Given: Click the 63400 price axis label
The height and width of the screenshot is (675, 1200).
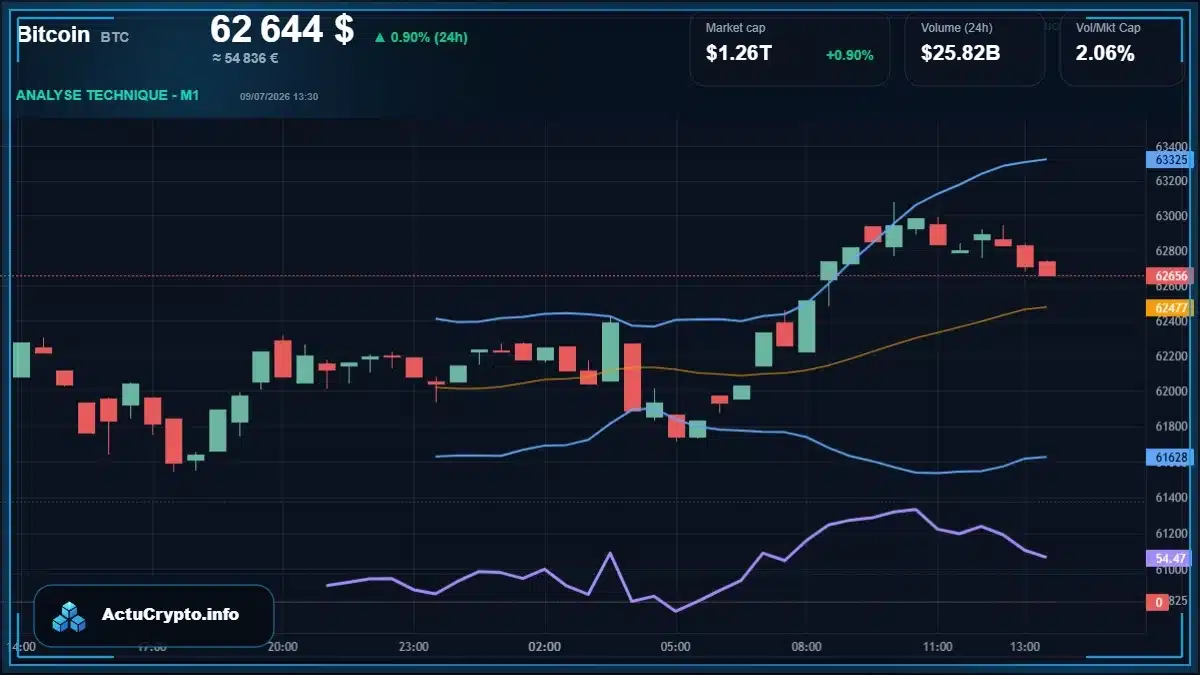Looking at the screenshot, I should (1171, 147).
